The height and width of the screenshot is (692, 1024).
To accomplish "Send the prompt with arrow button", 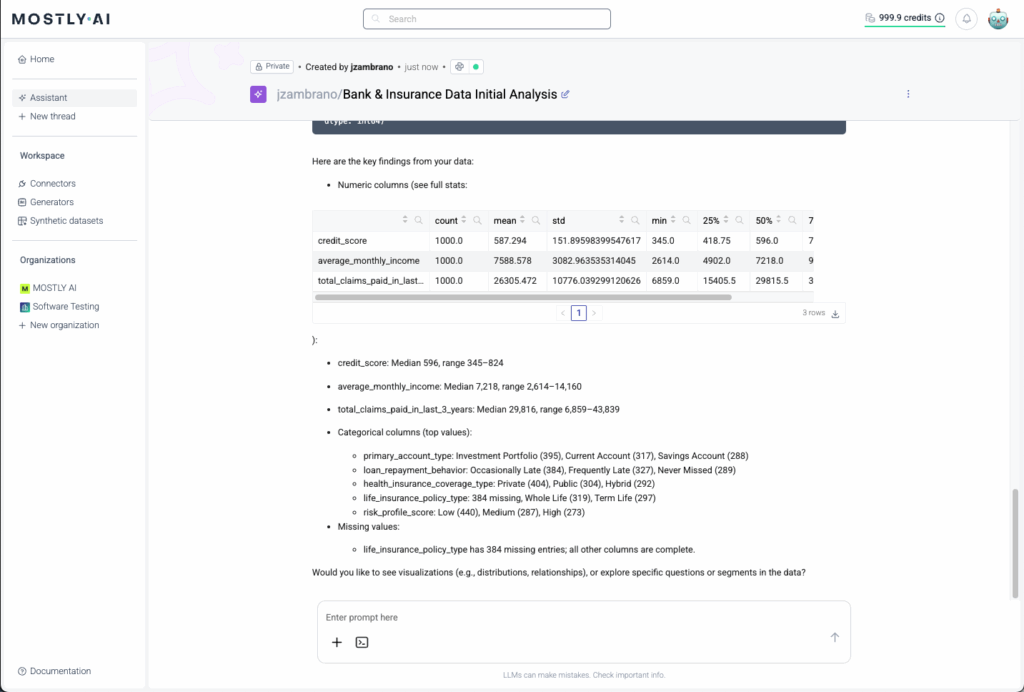I will click(x=835, y=637).
